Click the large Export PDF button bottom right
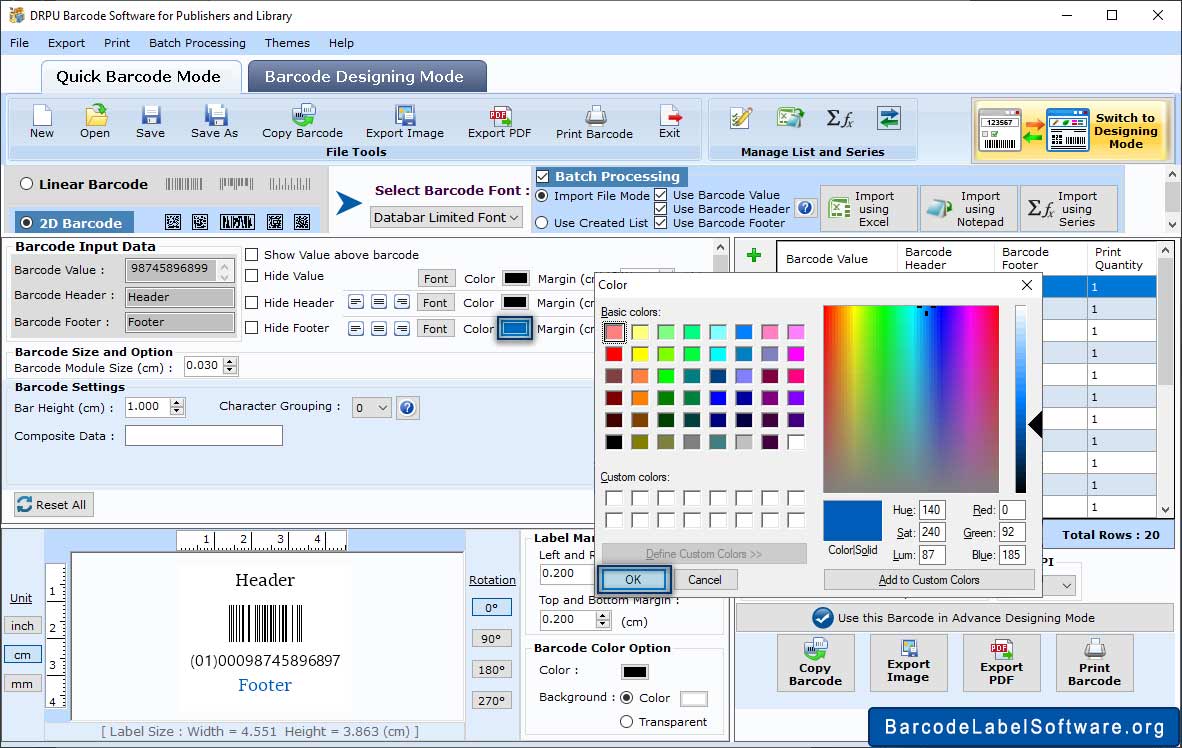The height and width of the screenshot is (748, 1182). coord(1001,663)
